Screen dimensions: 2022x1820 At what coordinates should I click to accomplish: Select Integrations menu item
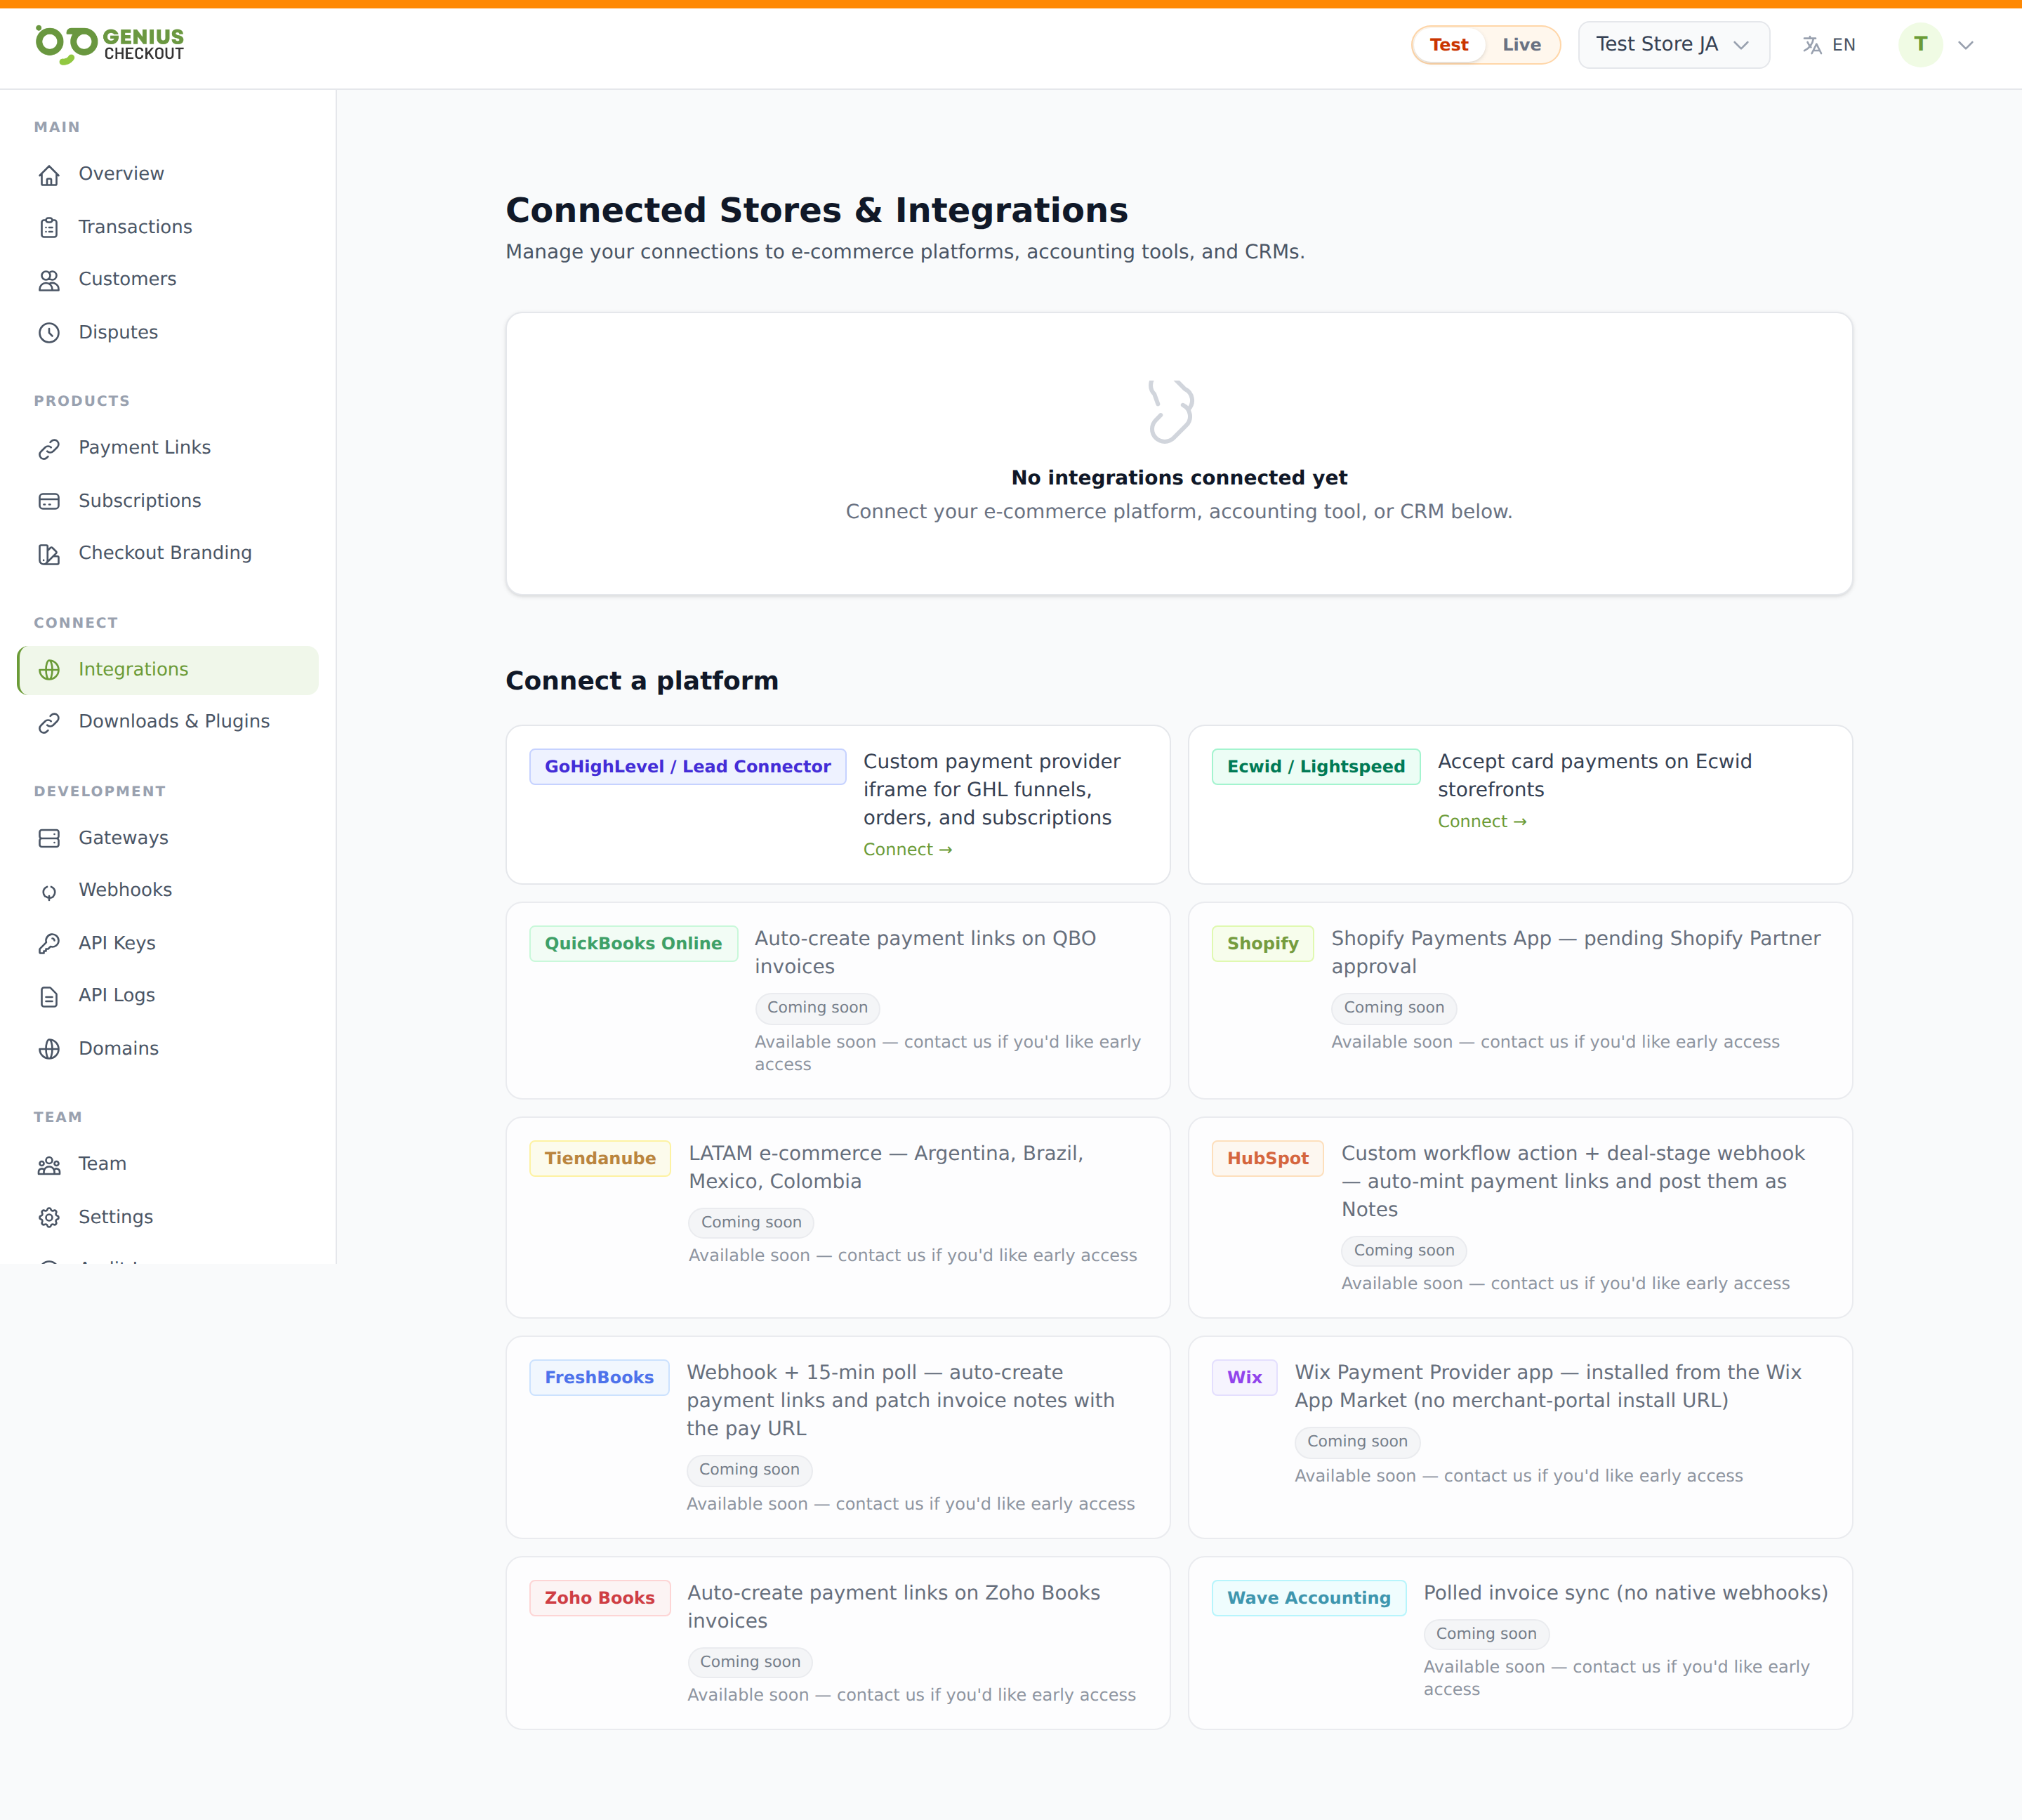(x=168, y=670)
